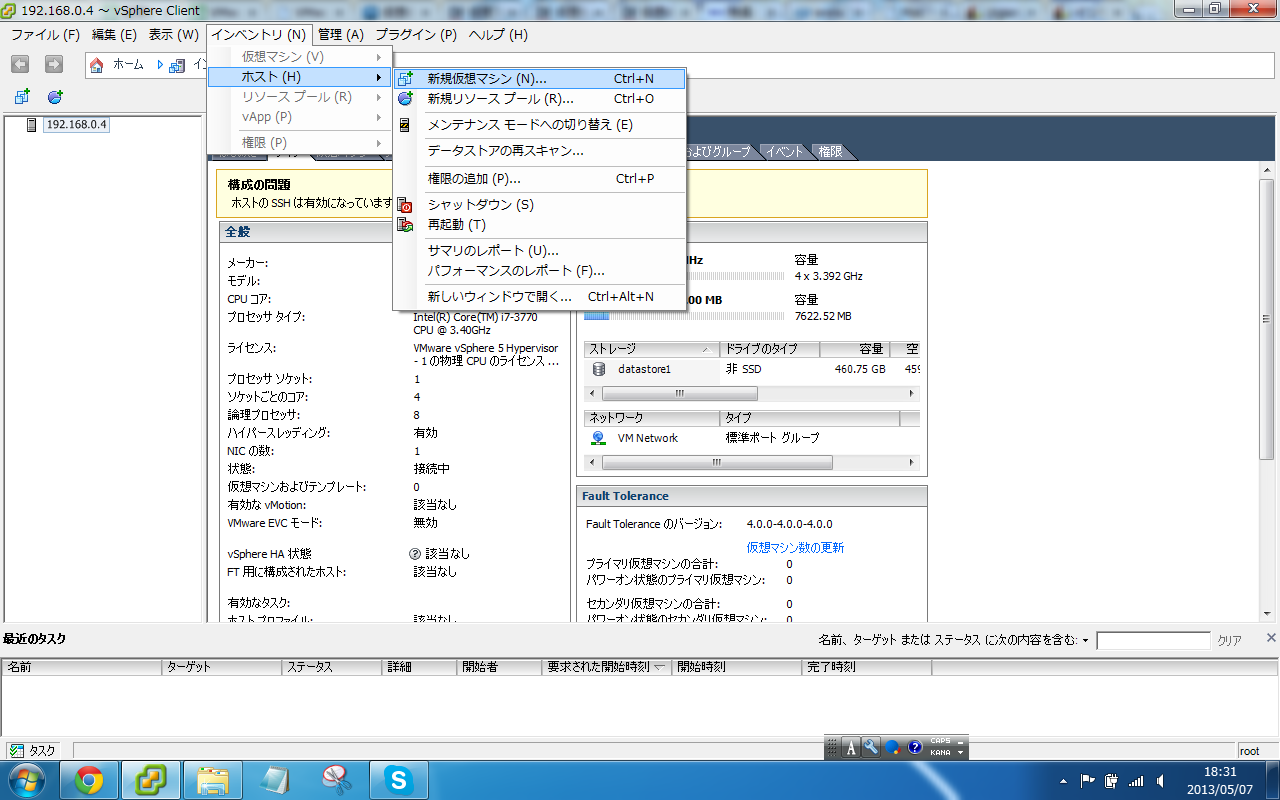Select host 192.168.0.4 in the inventory tree

(77, 125)
